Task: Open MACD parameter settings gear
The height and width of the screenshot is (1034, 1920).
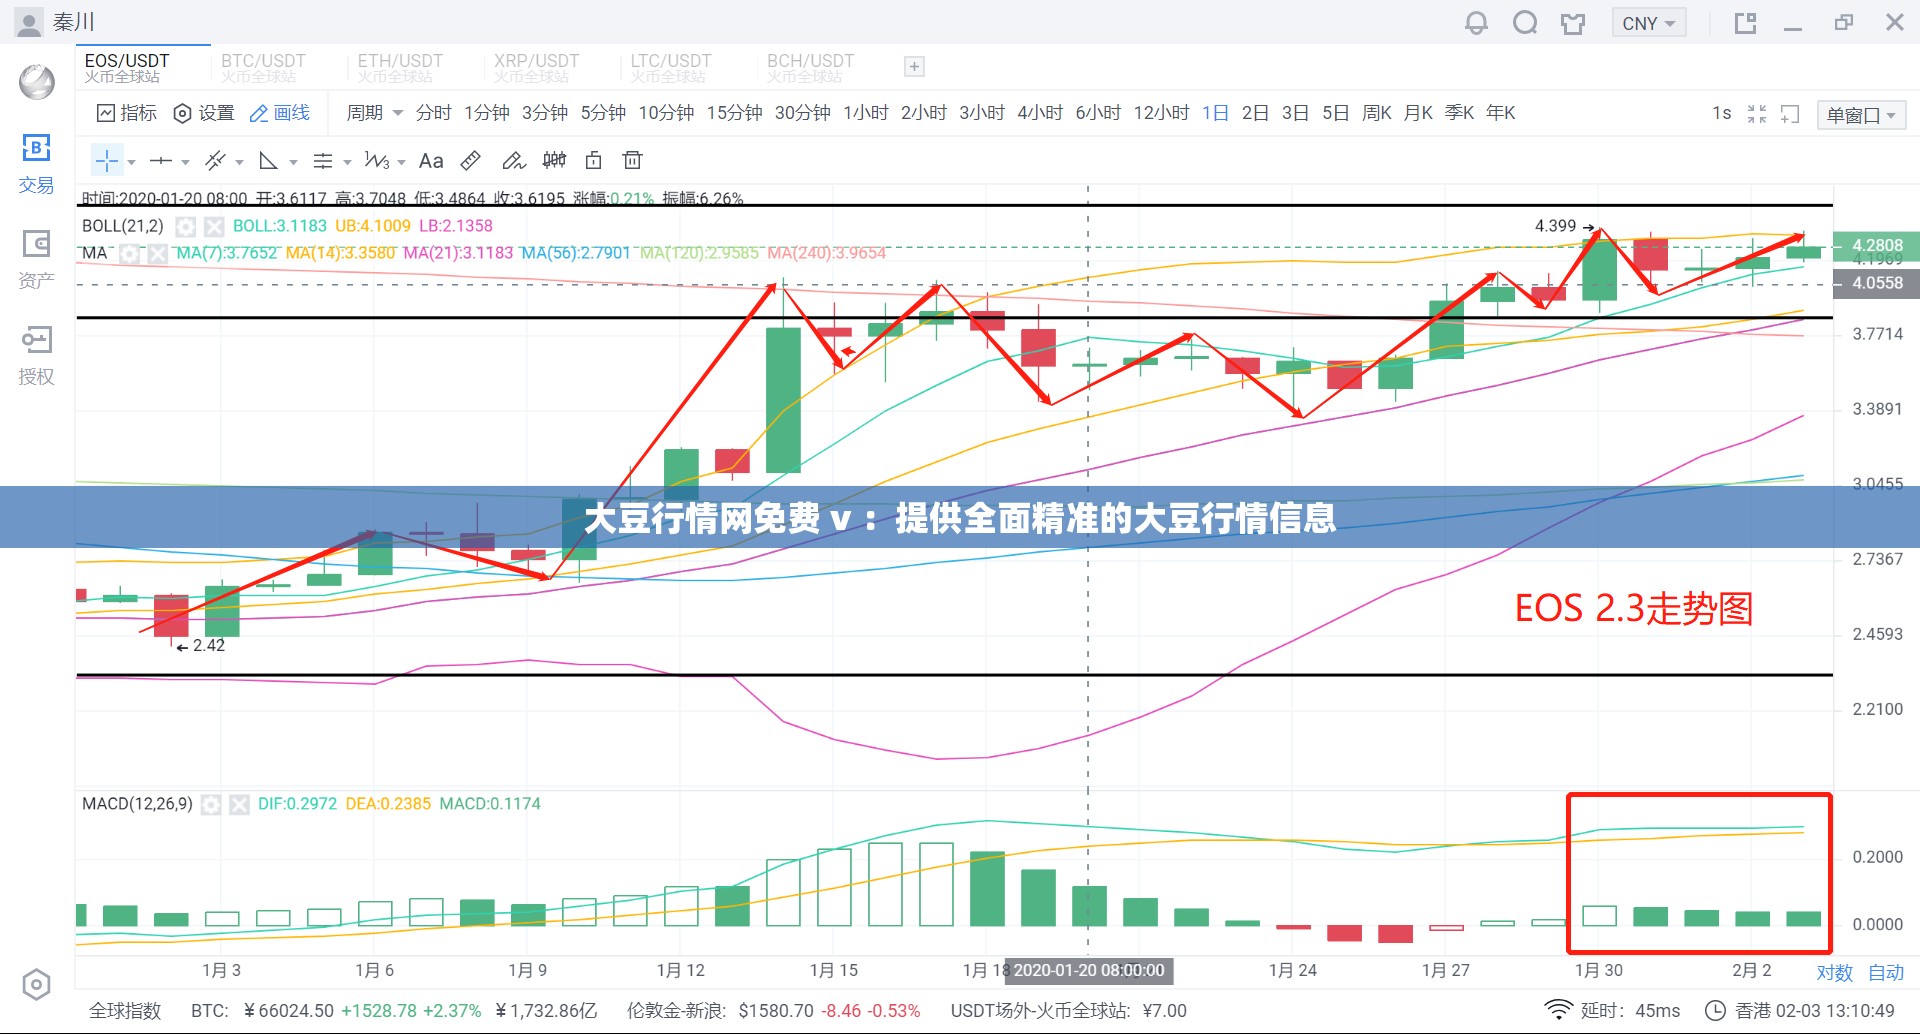Action: (x=211, y=803)
